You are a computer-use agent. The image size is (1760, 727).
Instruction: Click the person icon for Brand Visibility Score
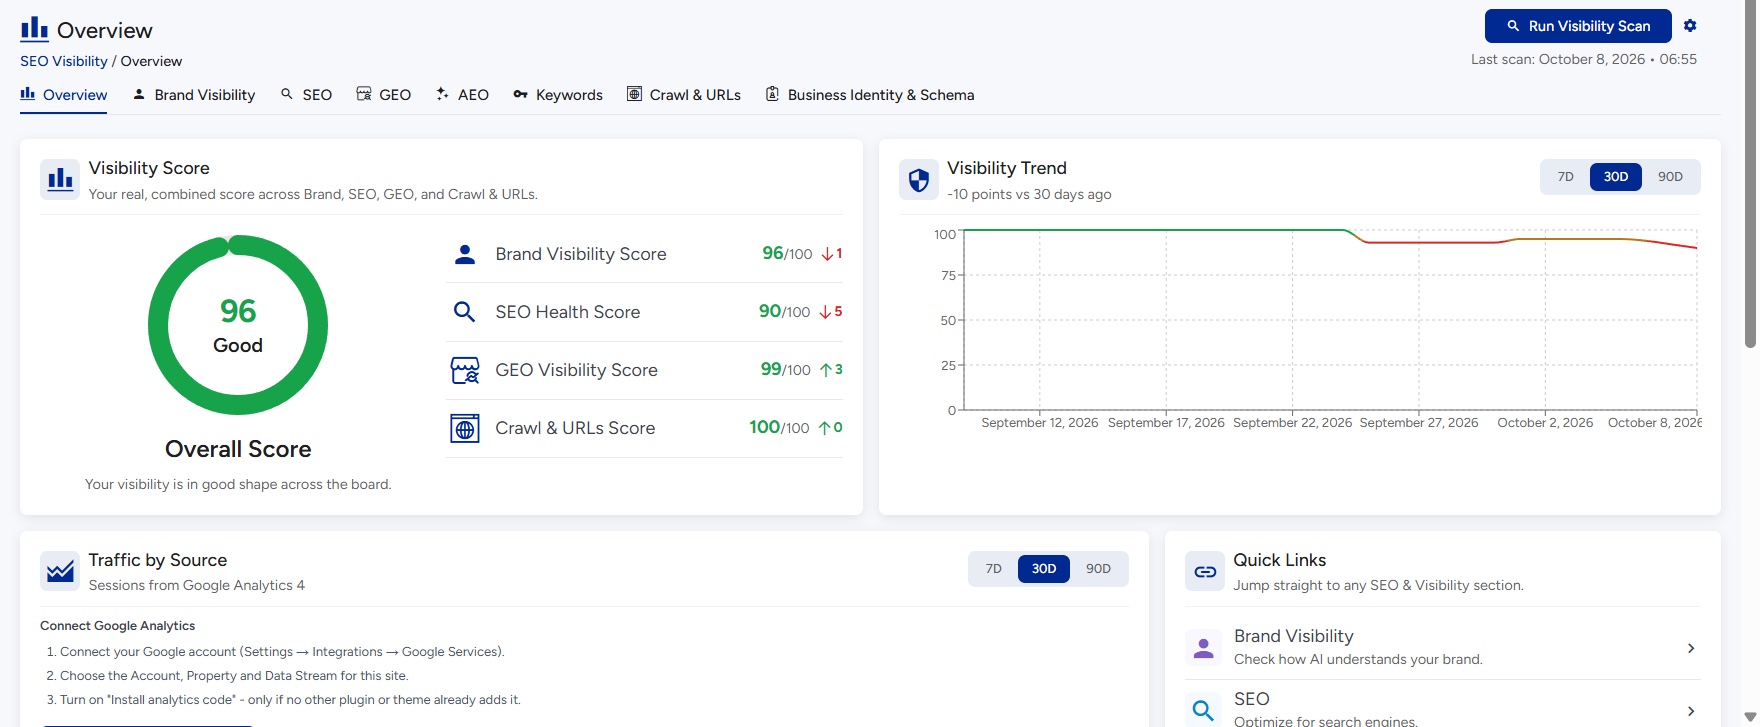point(465,254)
